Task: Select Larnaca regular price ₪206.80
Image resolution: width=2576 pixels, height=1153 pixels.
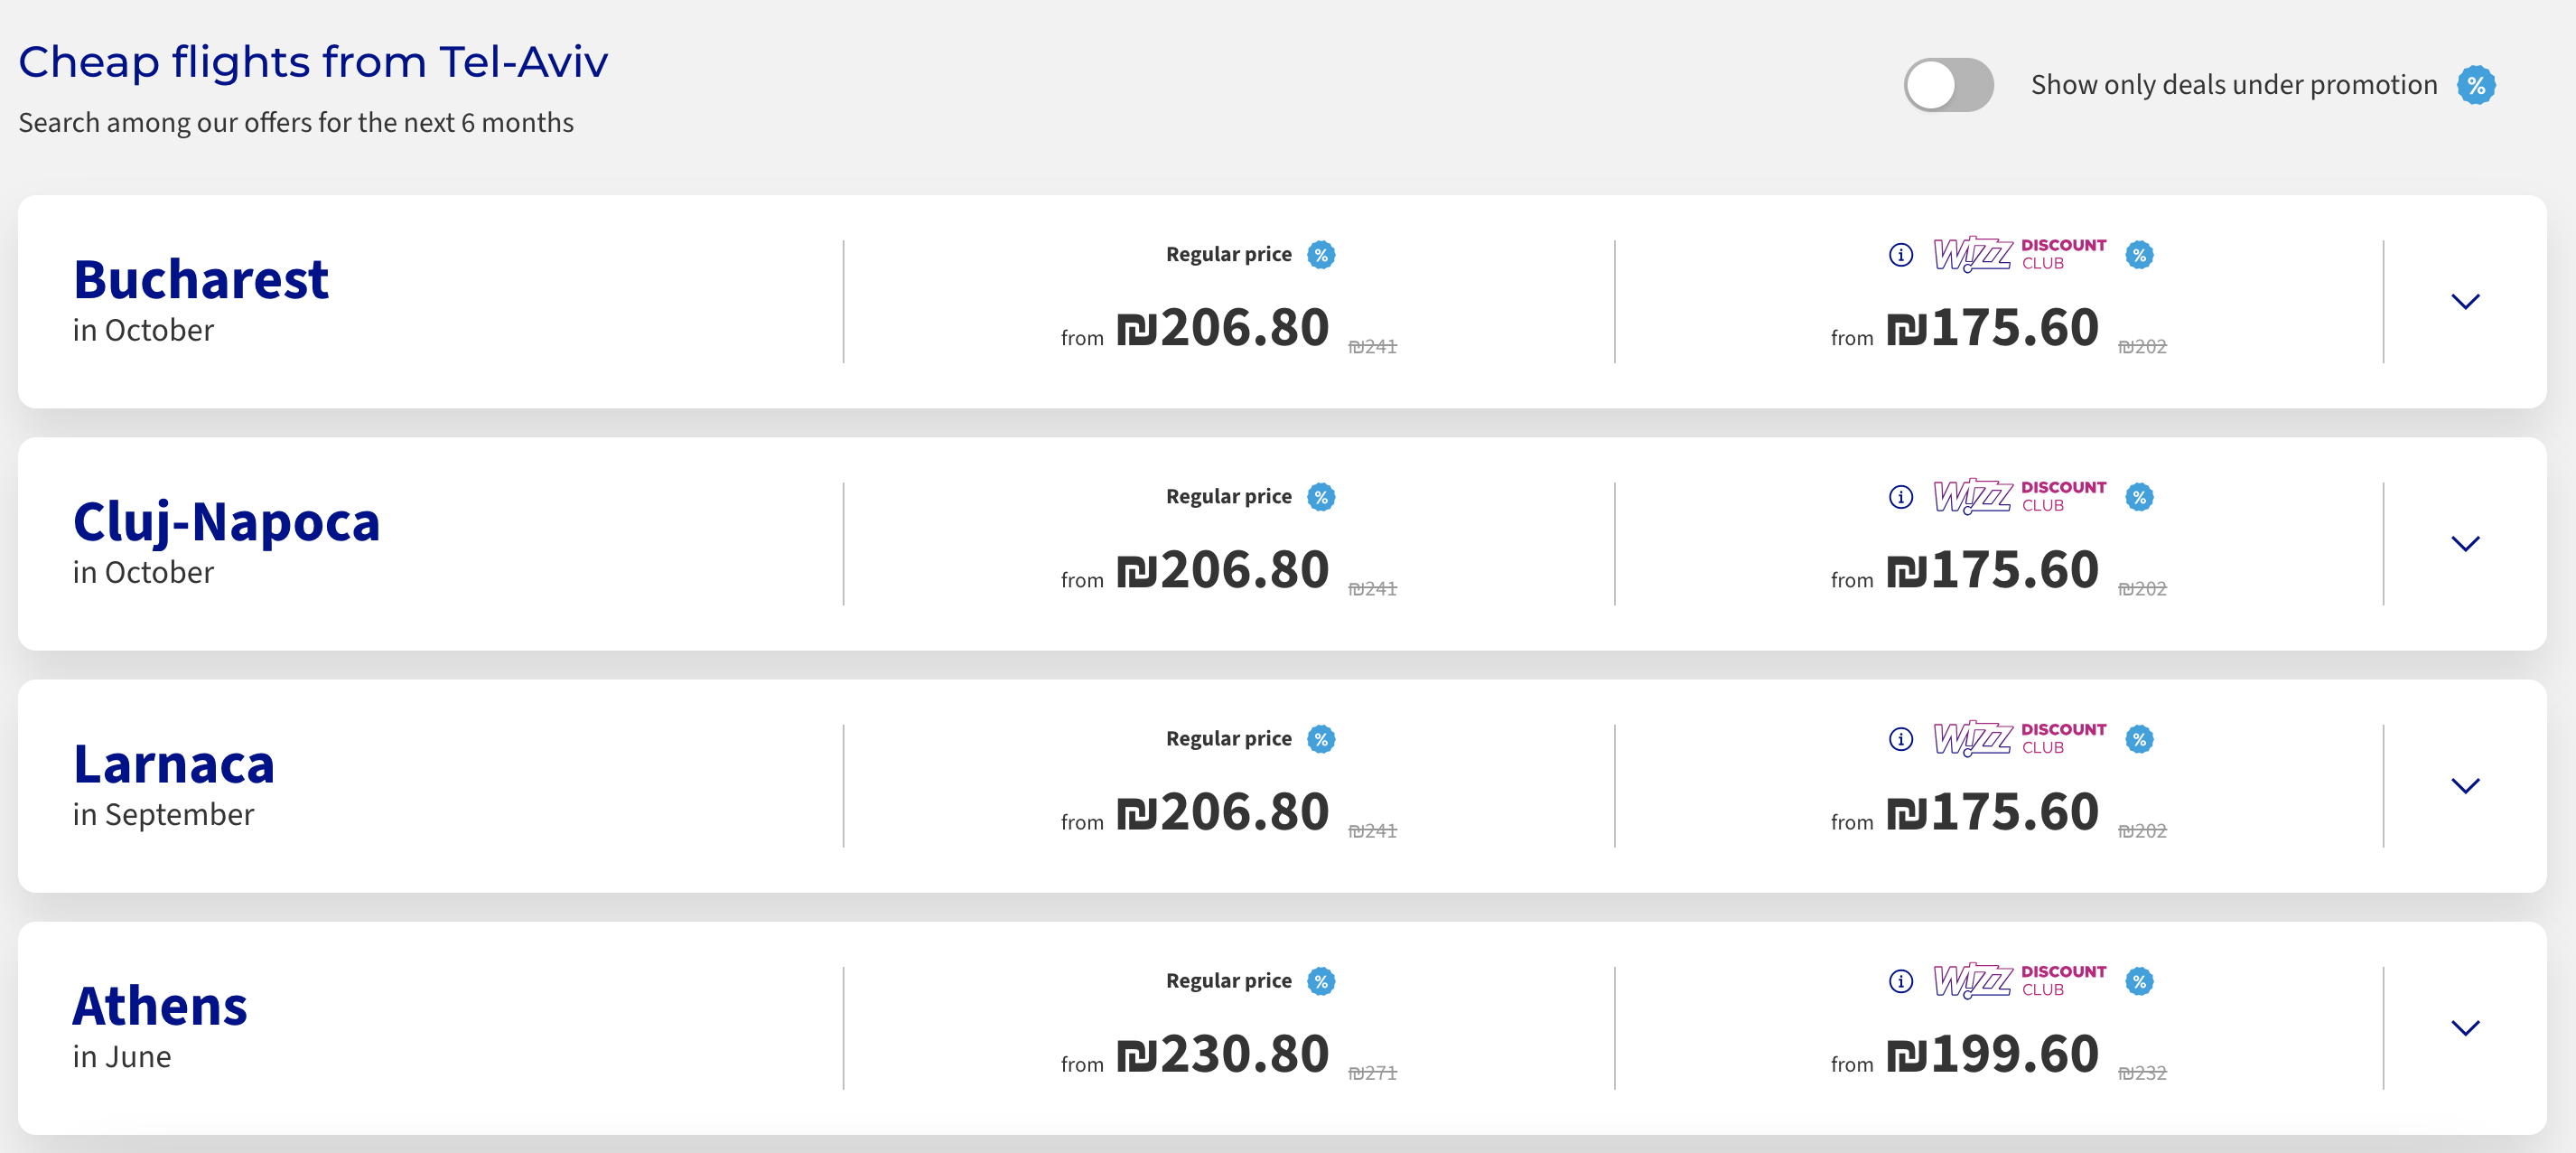Action: (1222, 811)
